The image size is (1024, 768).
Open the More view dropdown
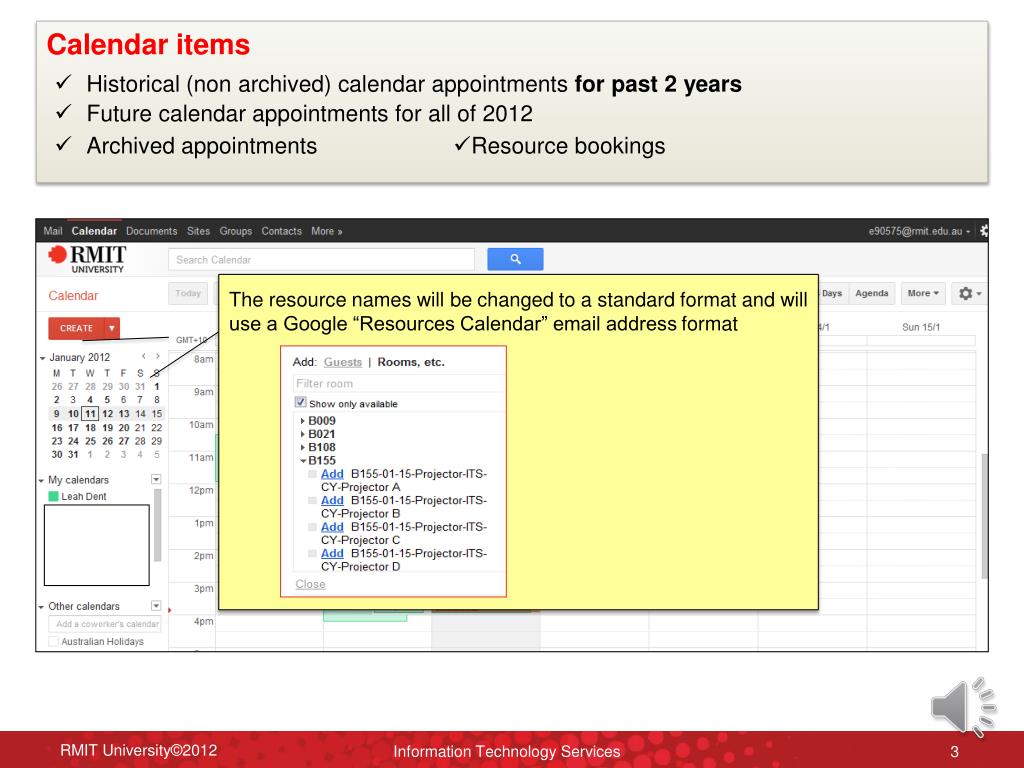click(x=923, y=294)
